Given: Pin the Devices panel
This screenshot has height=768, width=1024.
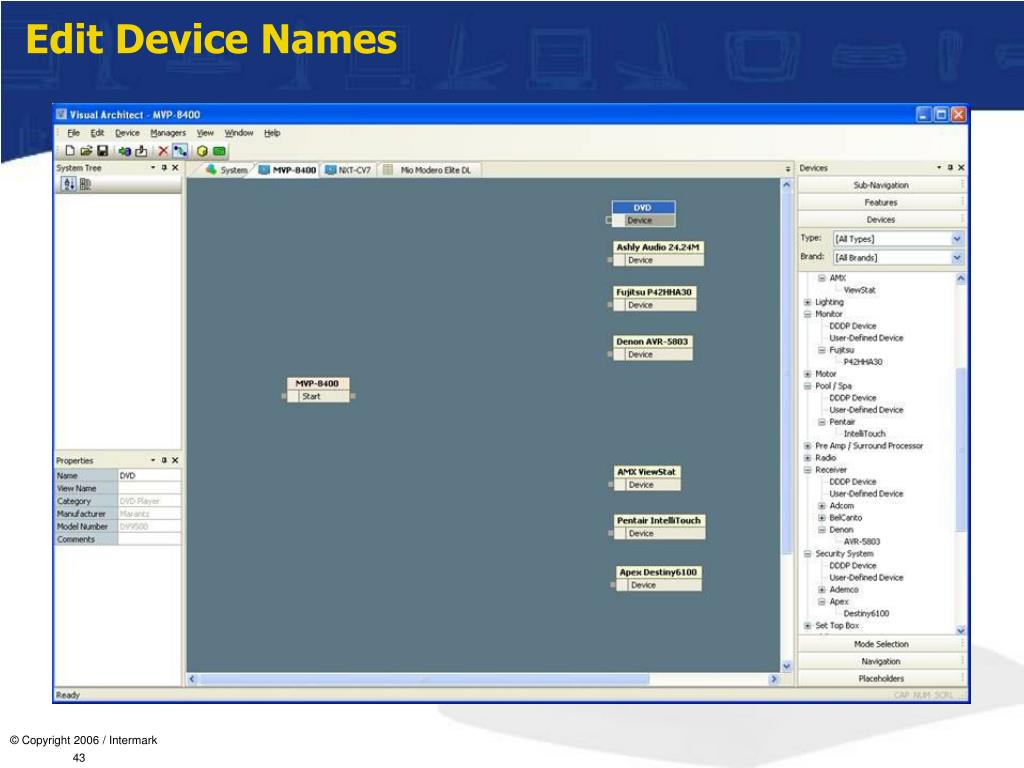Looking at the screenshot, I should click(950, 168).
